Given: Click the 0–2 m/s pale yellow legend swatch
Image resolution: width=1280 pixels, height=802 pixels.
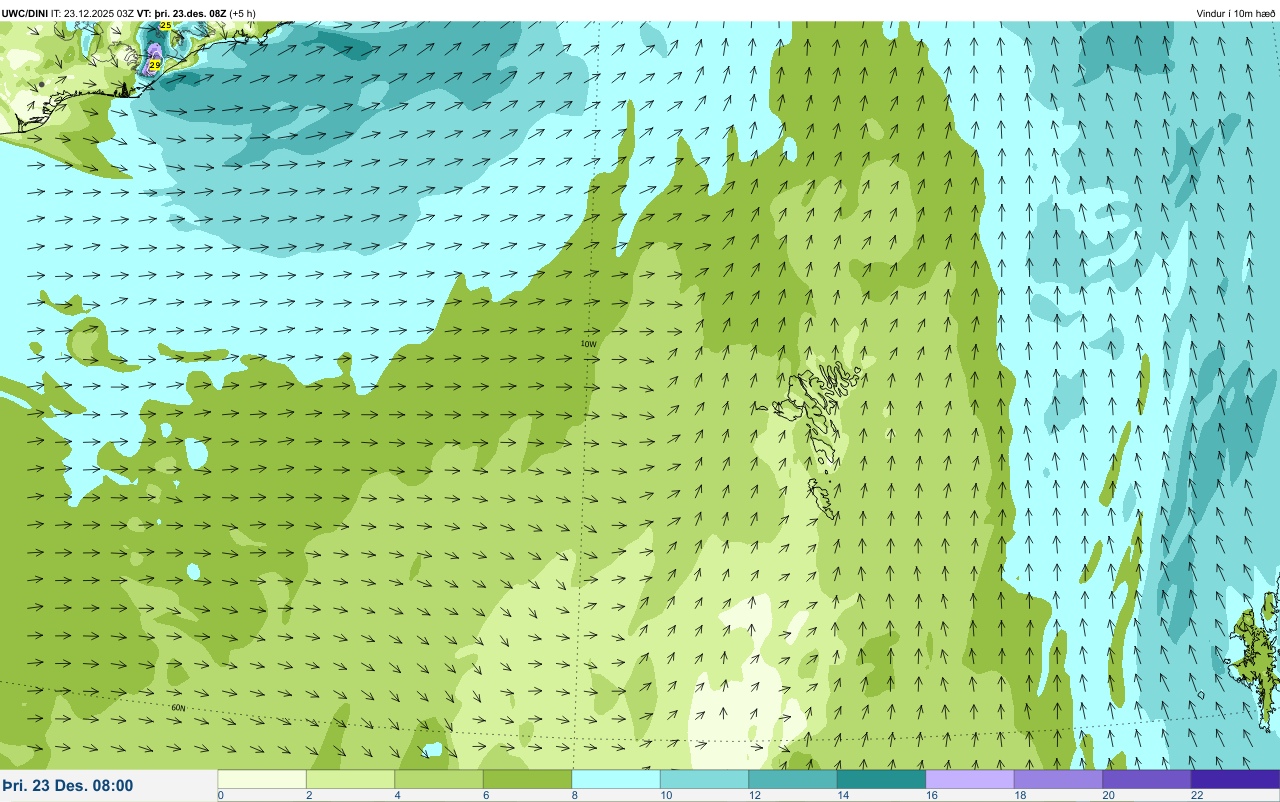Looking at the screenshot, I should [262, 779].
